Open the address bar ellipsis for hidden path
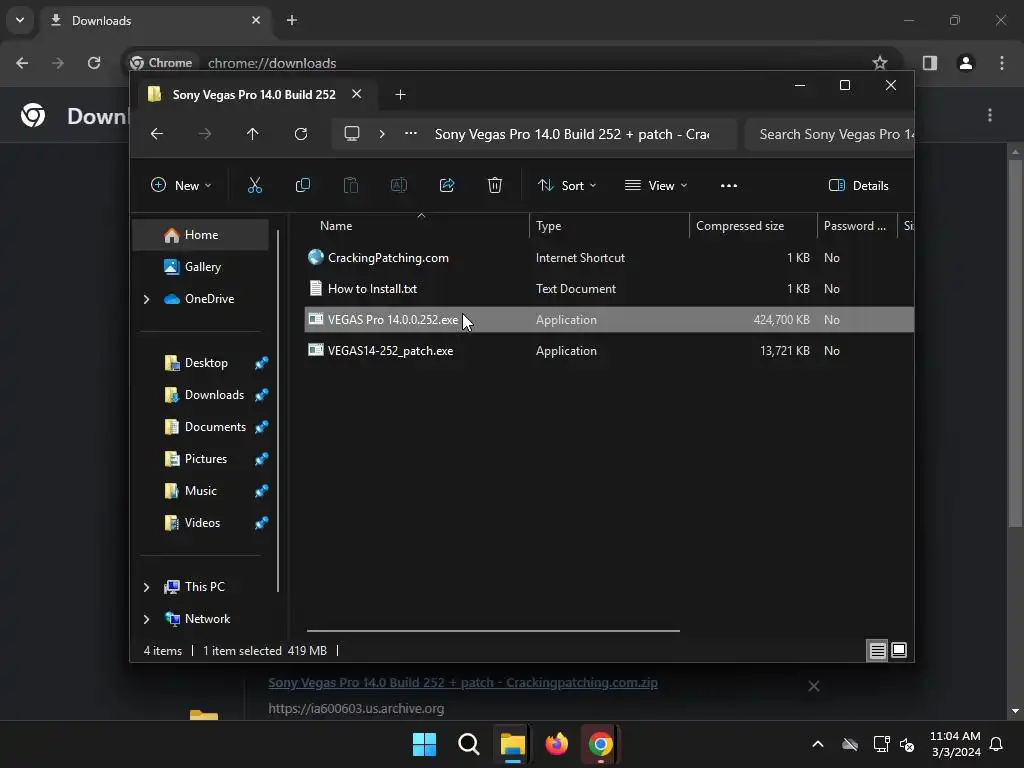1024x768 pixels. click(x=411, y=133)
